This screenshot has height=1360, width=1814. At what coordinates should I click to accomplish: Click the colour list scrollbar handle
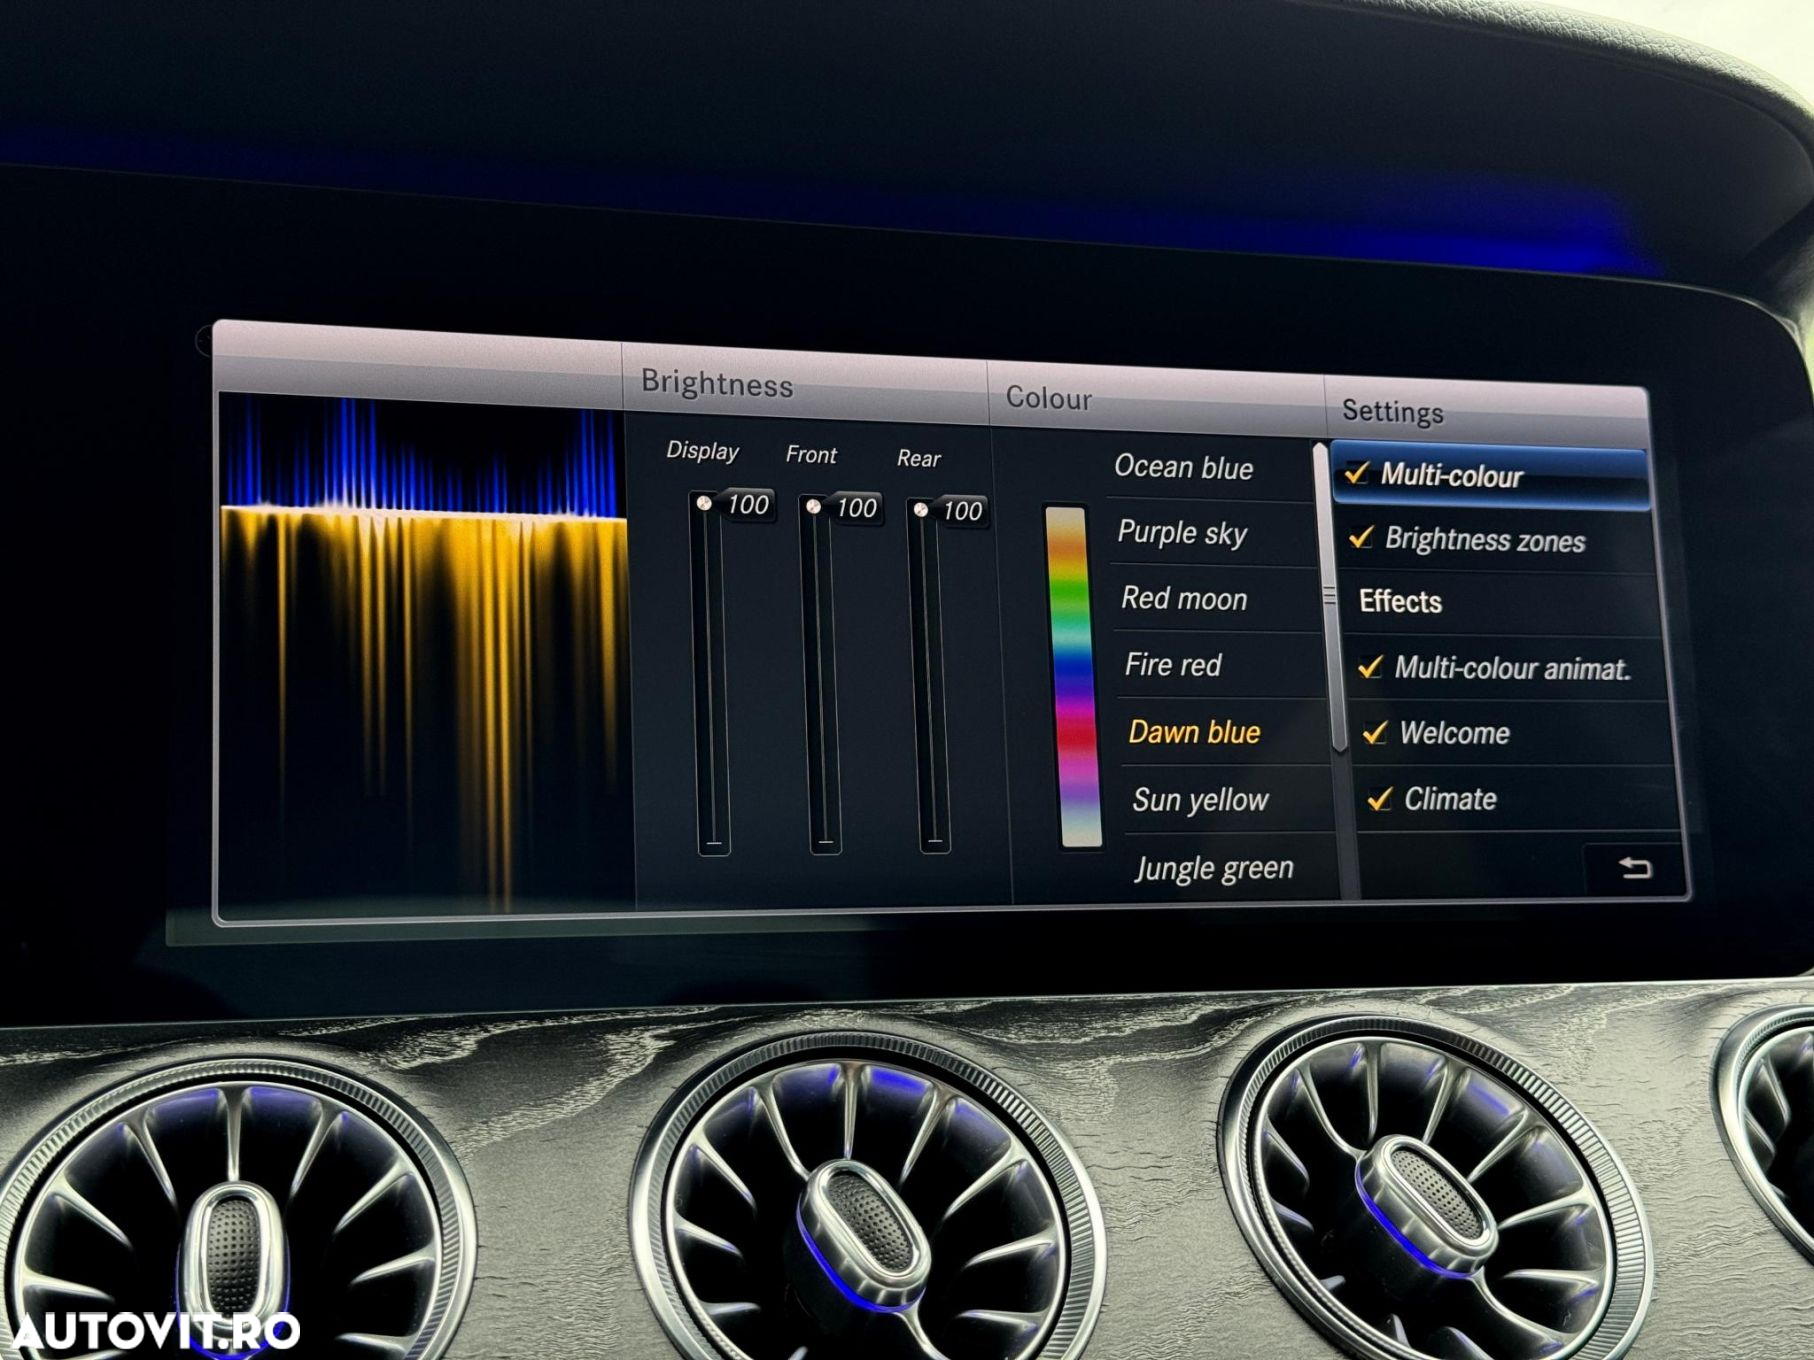(1329, 598)
